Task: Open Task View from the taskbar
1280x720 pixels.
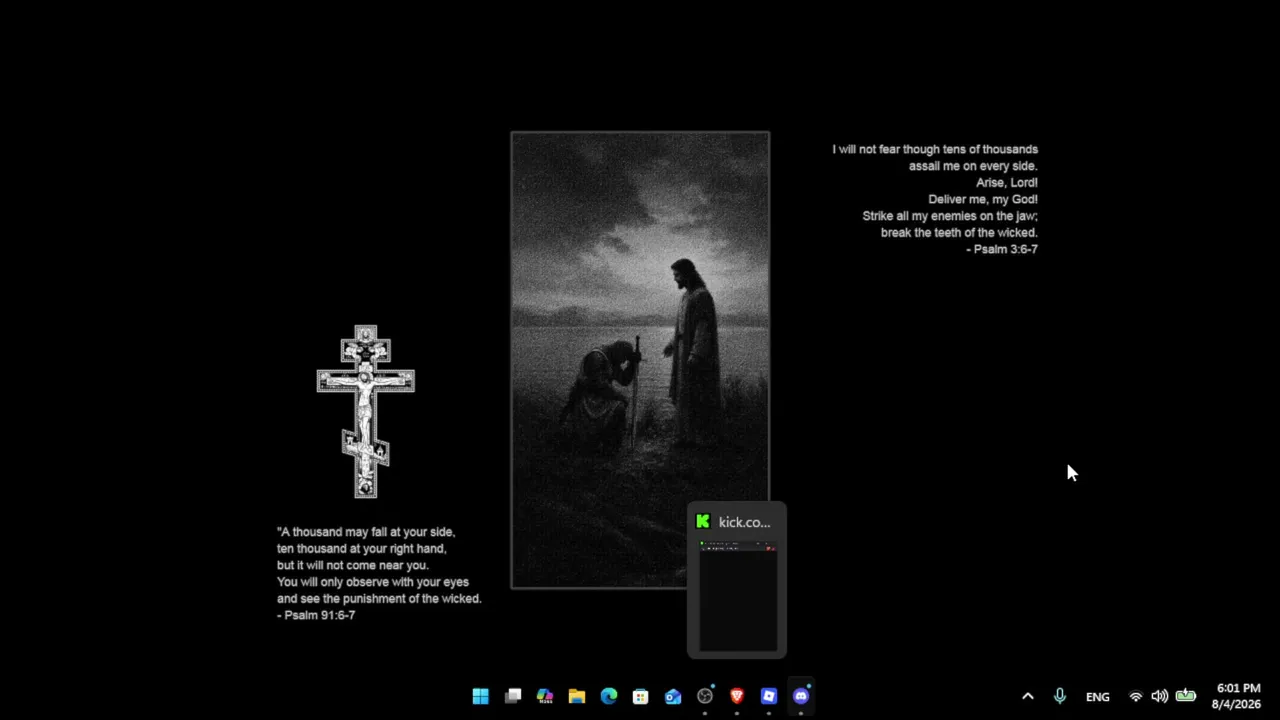Action: click(x=513, y=696)
